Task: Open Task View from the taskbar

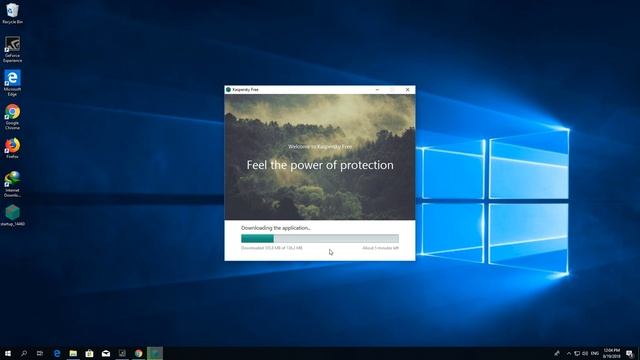Action: 40,353
